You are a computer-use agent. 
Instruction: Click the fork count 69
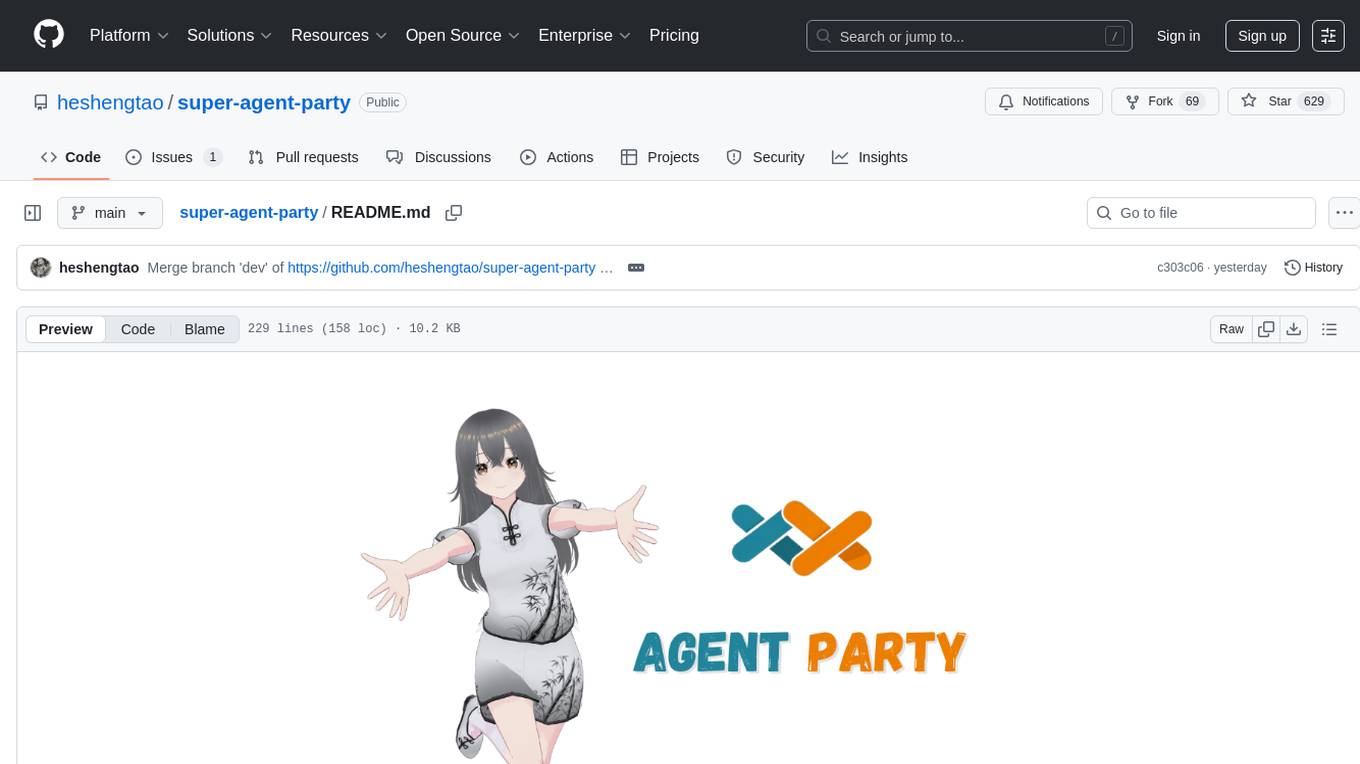[x=1192, y=102]
